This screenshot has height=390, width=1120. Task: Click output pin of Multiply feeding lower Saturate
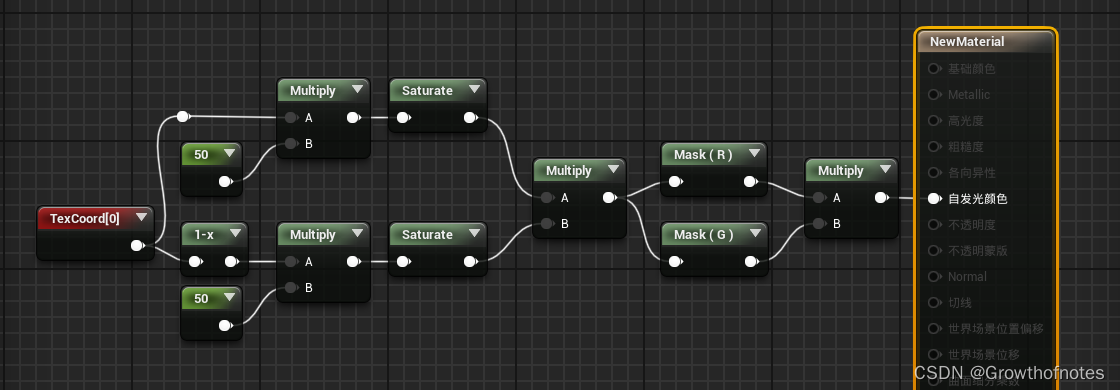[x=354, y=261]
